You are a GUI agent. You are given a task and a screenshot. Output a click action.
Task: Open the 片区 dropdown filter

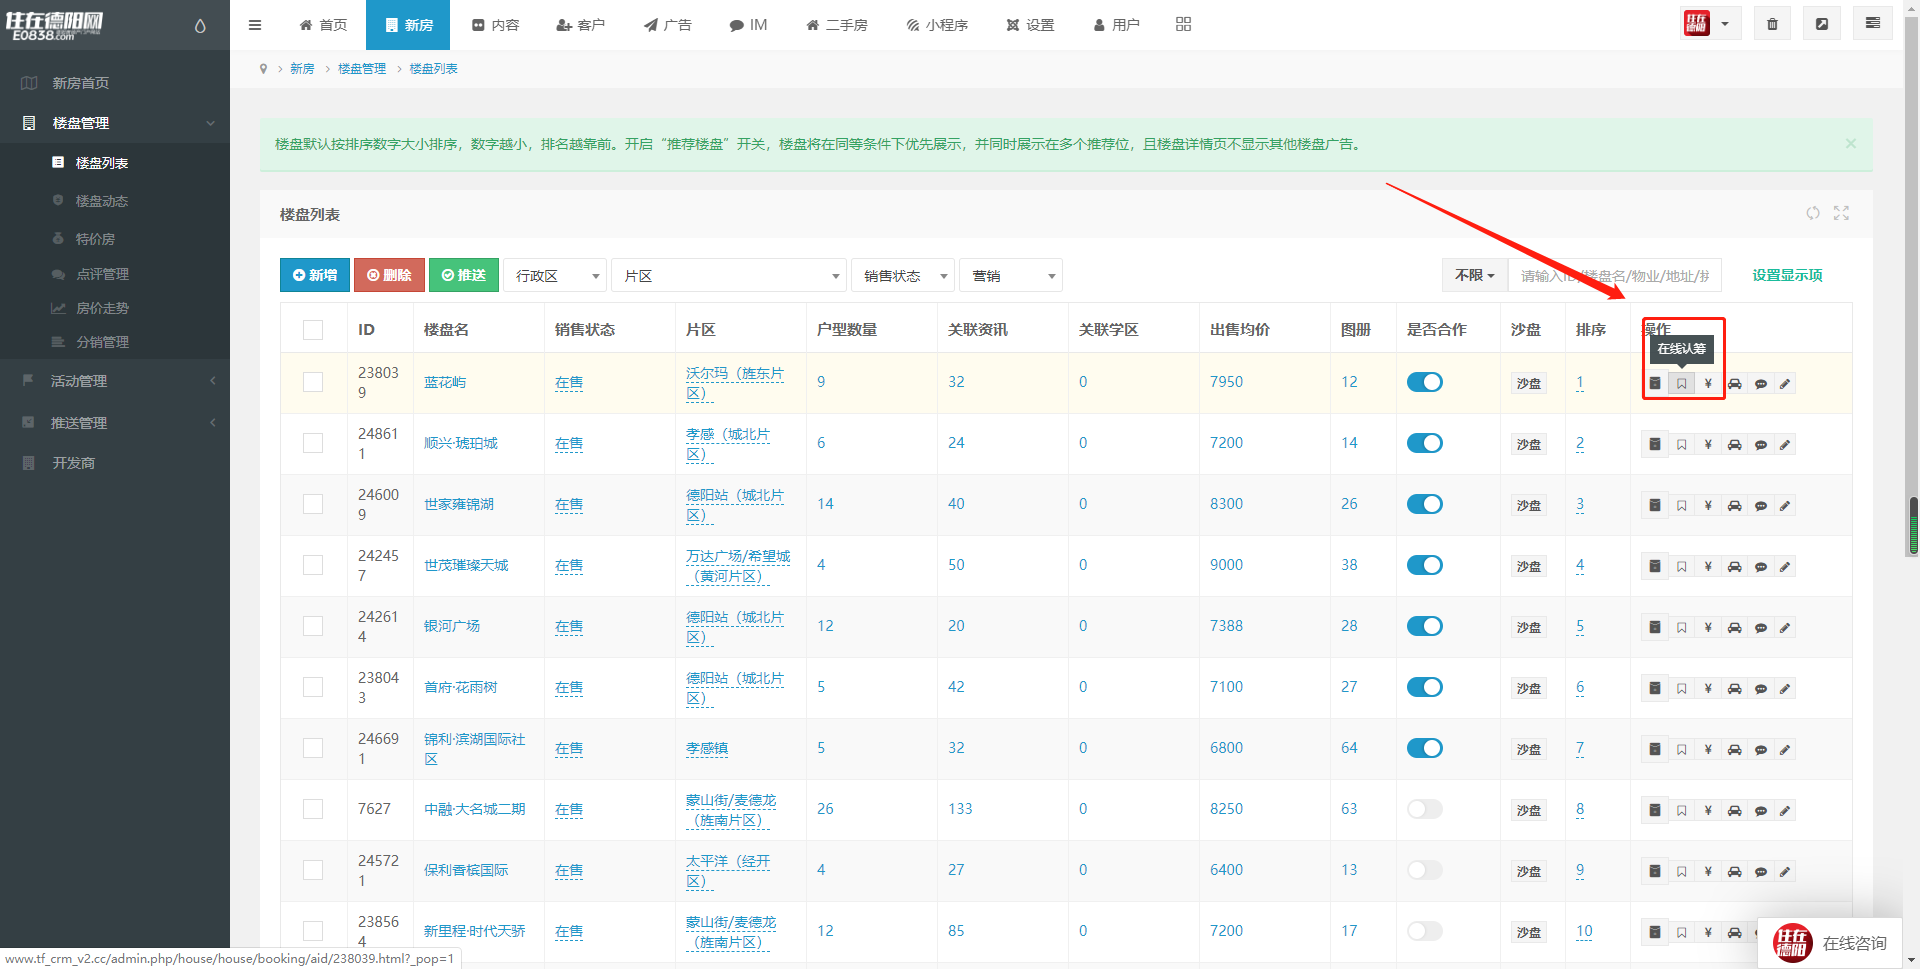click(x=729, y=275)
